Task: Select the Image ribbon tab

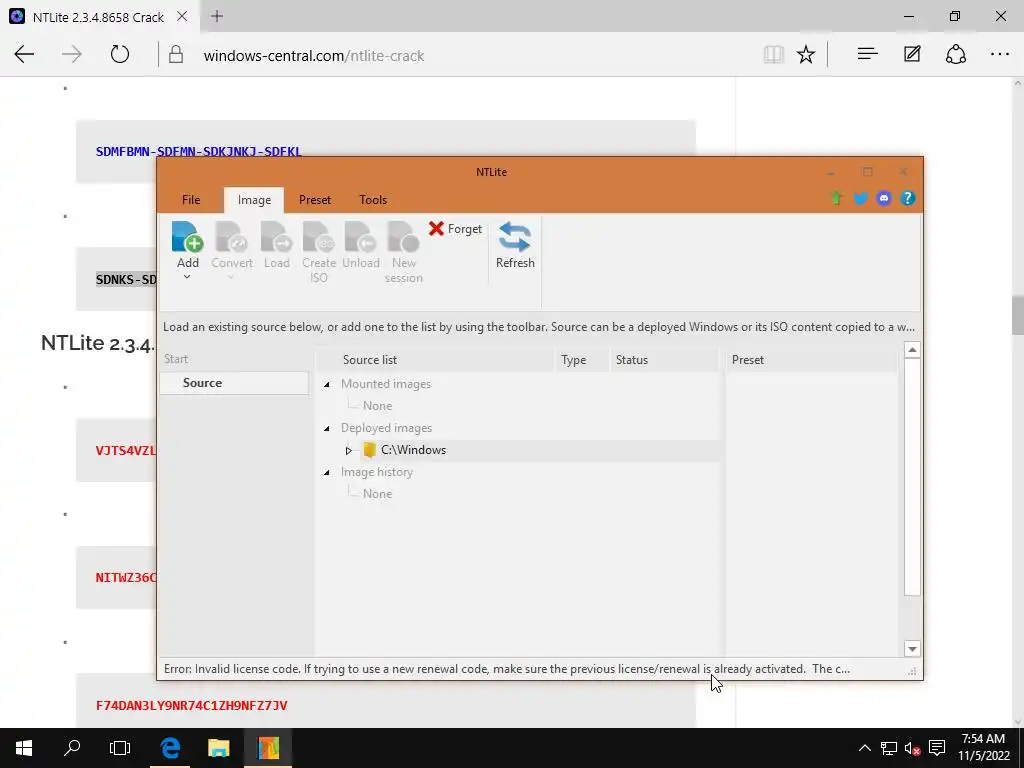Action: pyautogui.click(x=254, y=200)
